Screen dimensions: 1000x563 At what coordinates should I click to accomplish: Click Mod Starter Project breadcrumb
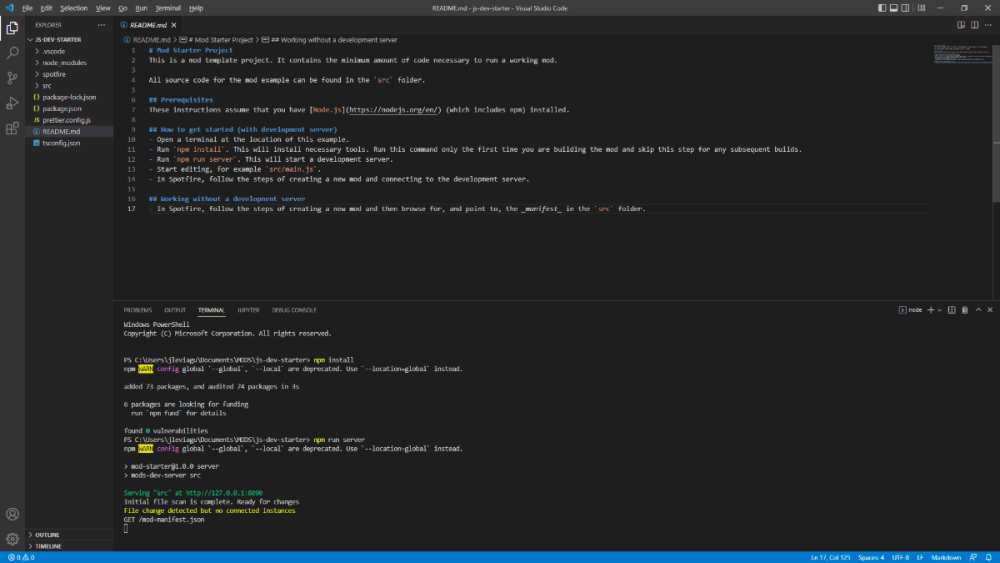click(217, 40)
